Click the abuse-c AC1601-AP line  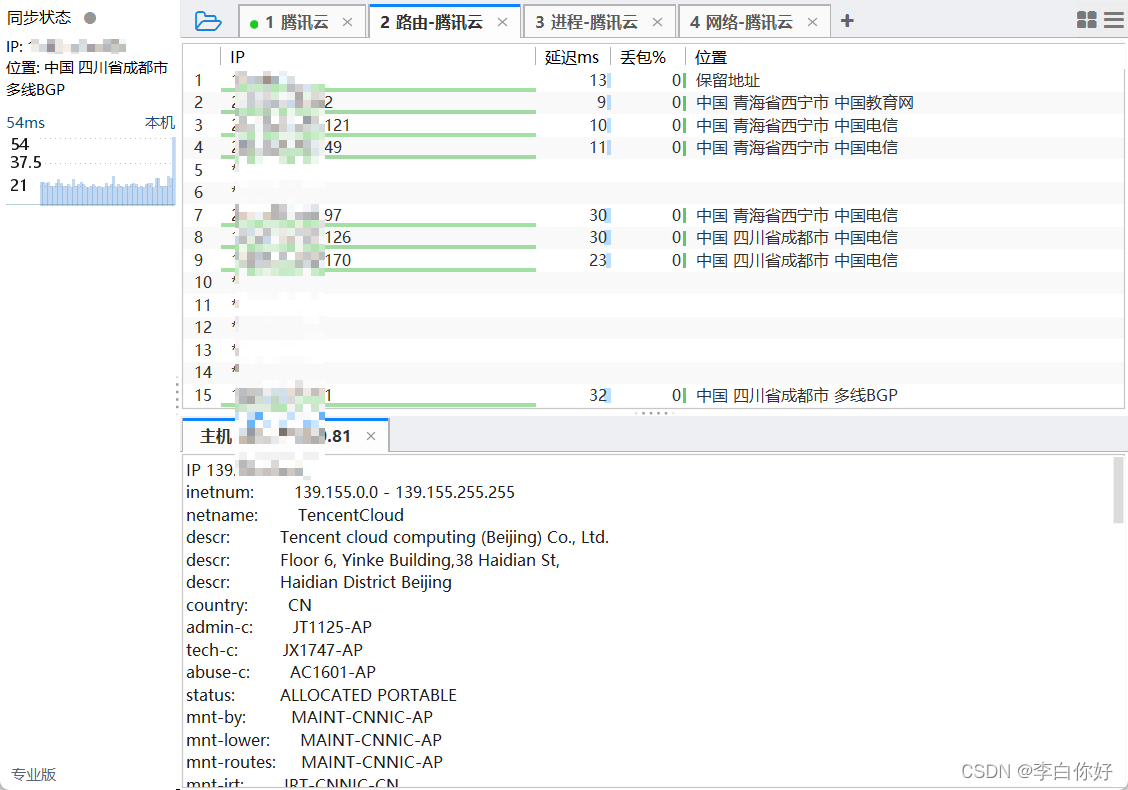tap(281, 672)
